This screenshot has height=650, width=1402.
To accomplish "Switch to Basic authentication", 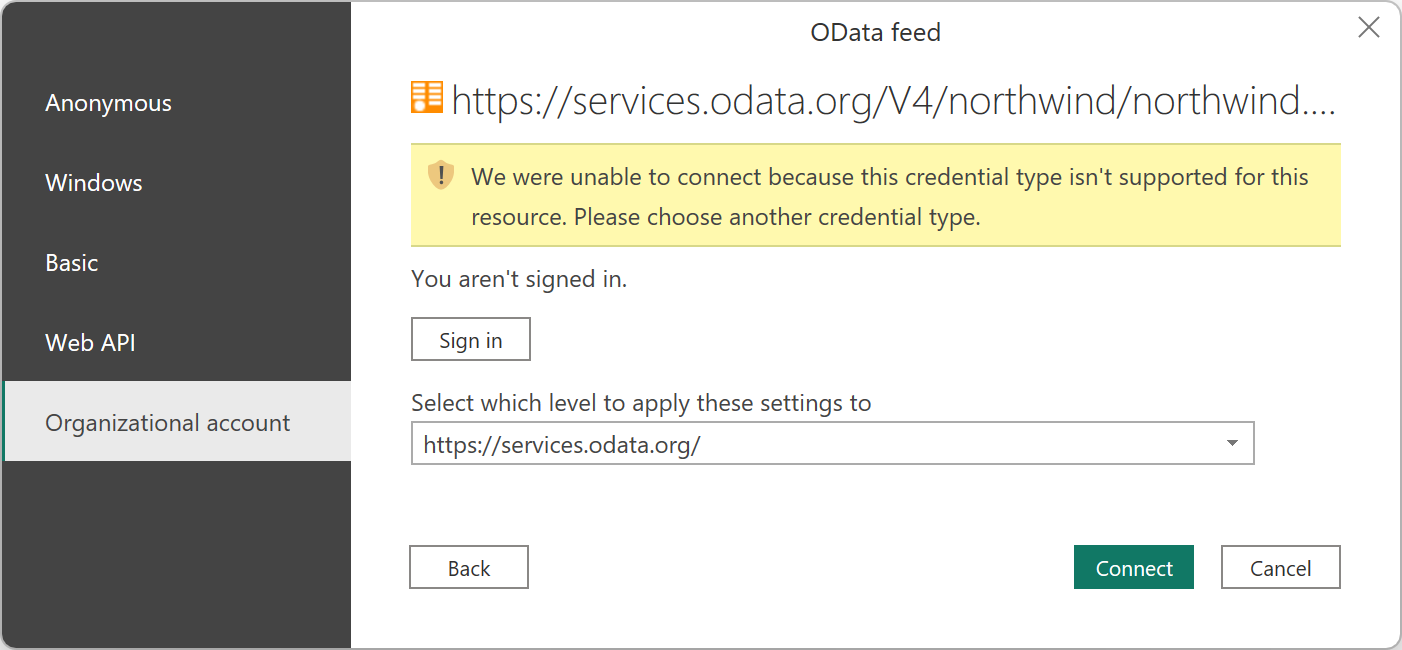I will (71, 262).
